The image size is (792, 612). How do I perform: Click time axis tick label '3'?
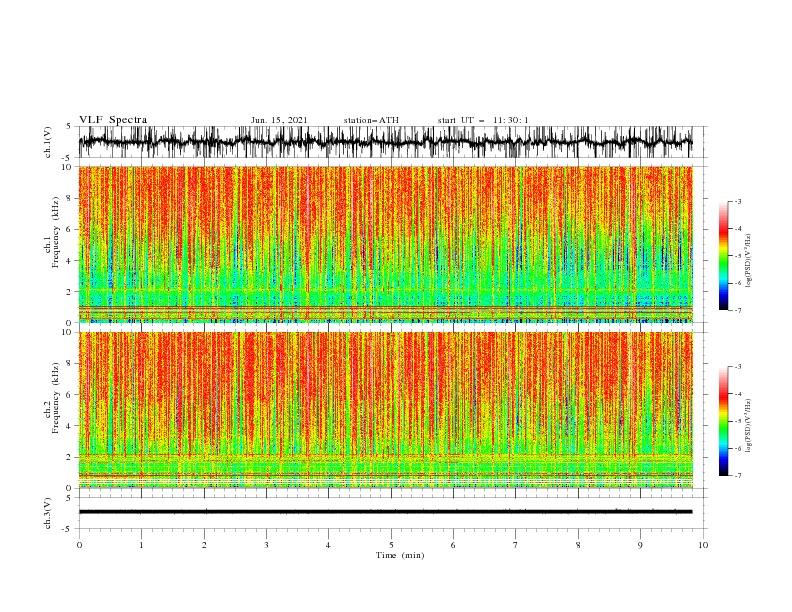266,545
